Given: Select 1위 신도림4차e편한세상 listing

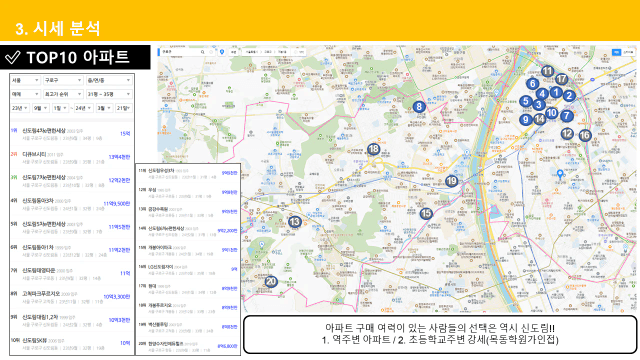Looking at the screenshot, I should tap(71, 134).
